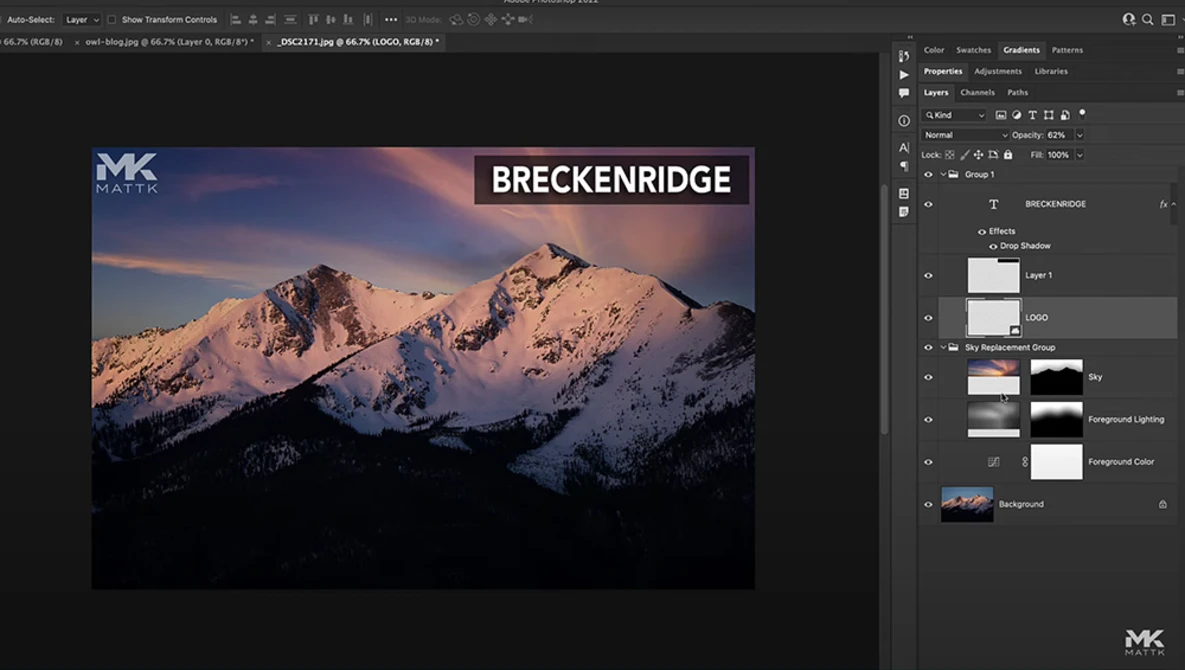Open the Paragraph panel icon

(x=904, y=166)
